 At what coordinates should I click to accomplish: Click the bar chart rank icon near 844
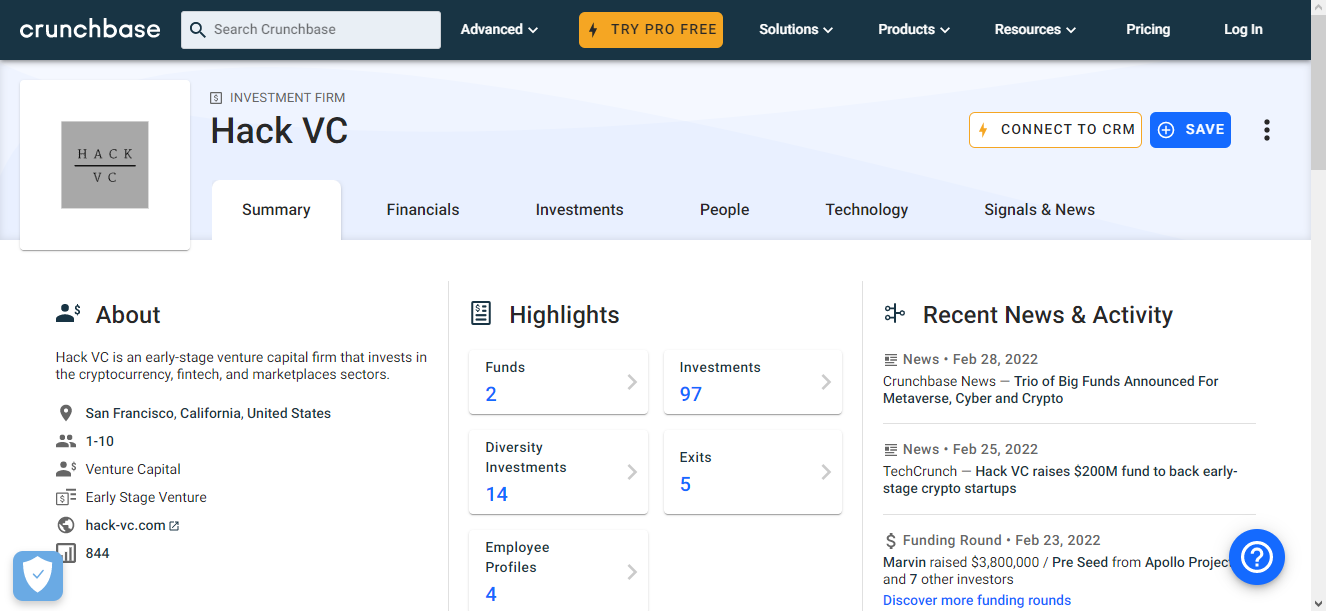point(66,553)
